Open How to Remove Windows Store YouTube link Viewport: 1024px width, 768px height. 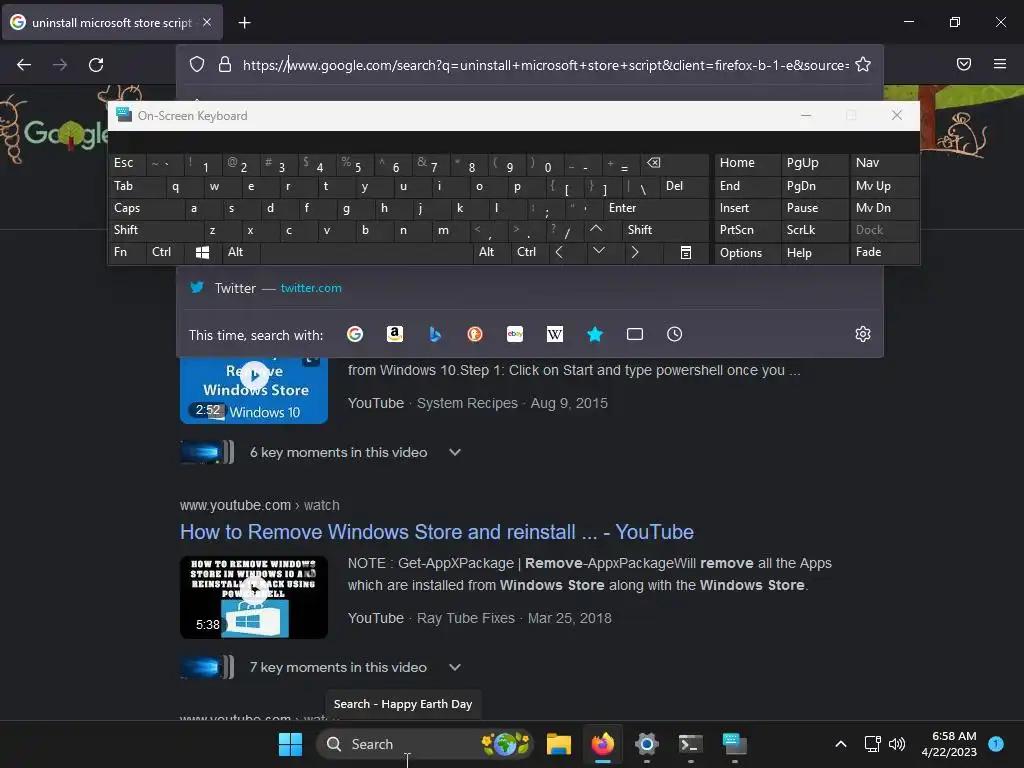pyautogui.click(x=436, y=532)
